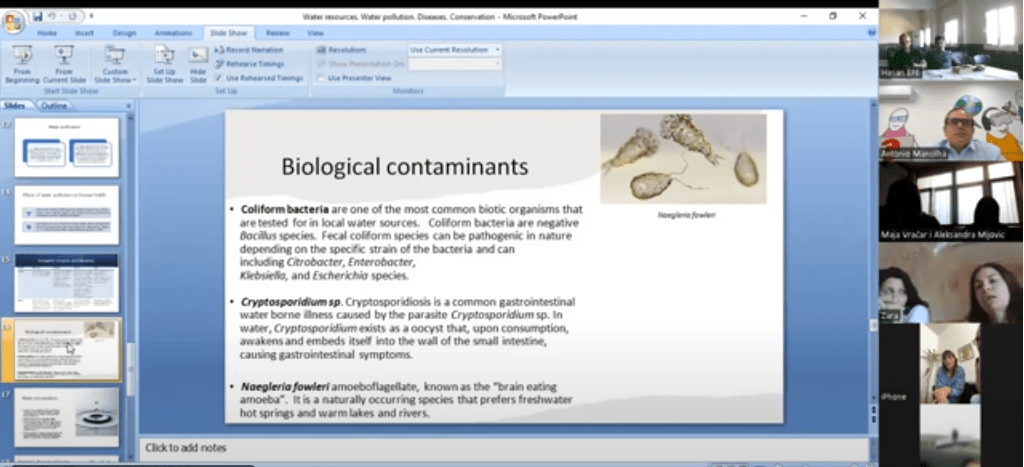
Task: Open Customize Quick Access Toolbar dropdown
Action: [91, 17]
